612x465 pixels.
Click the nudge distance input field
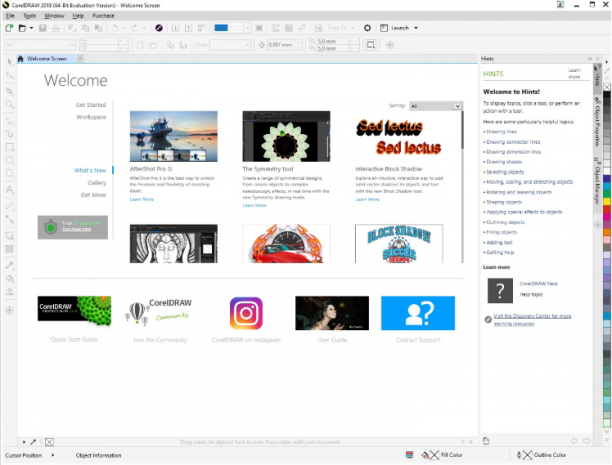(282, 45)
